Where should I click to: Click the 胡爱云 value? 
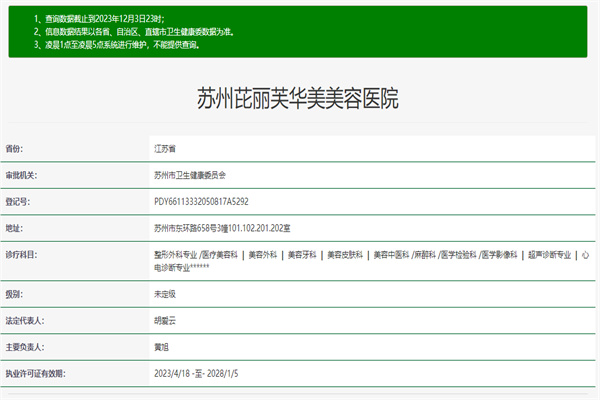[x=165, y=321]
